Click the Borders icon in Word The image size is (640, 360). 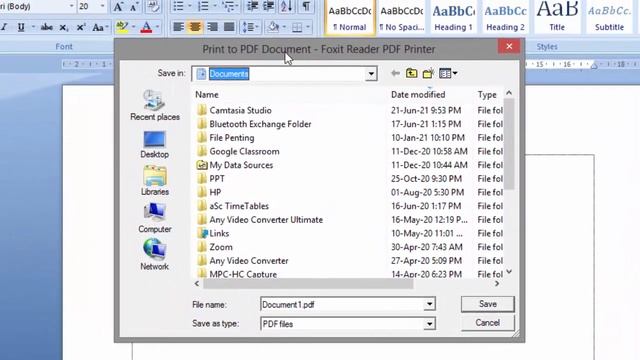[298, 27]
